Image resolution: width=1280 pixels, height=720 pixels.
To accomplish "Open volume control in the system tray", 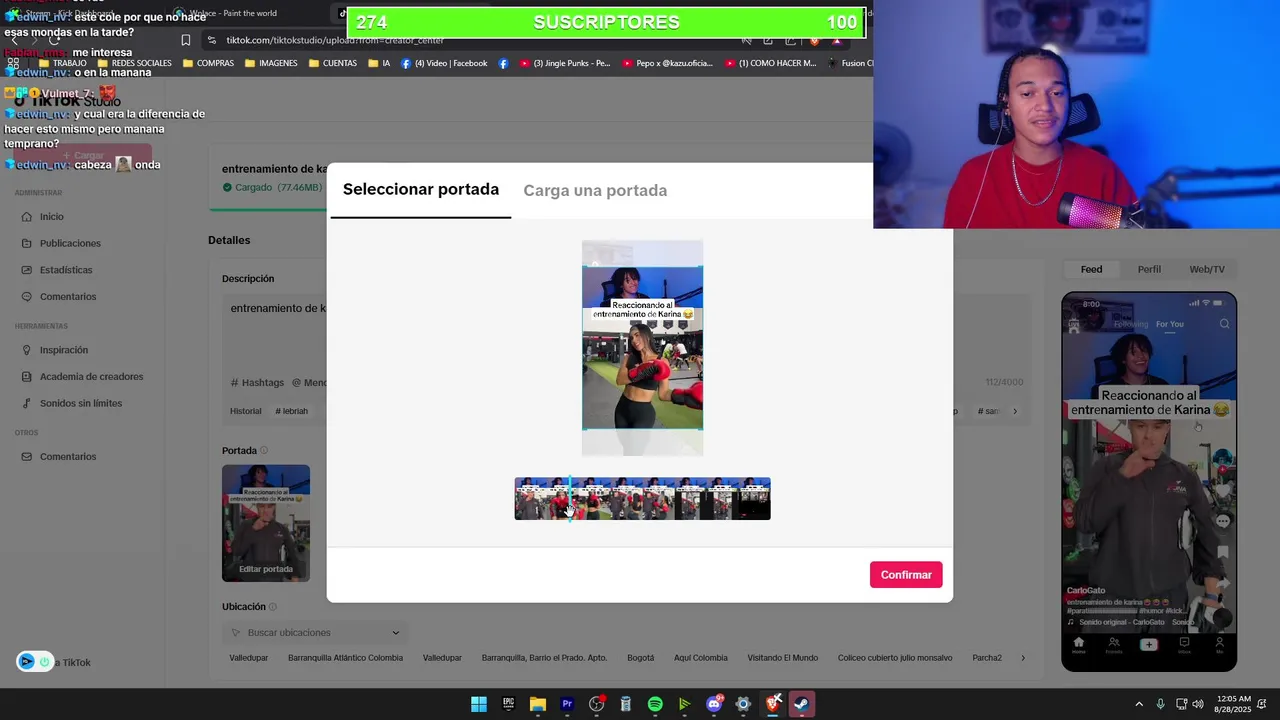I will 1198,704.
